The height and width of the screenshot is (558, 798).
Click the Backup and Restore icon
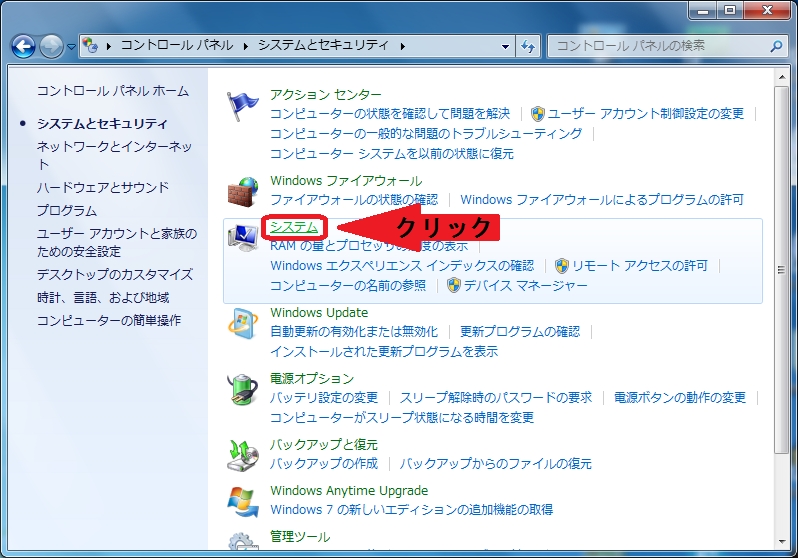click(243, 454)
